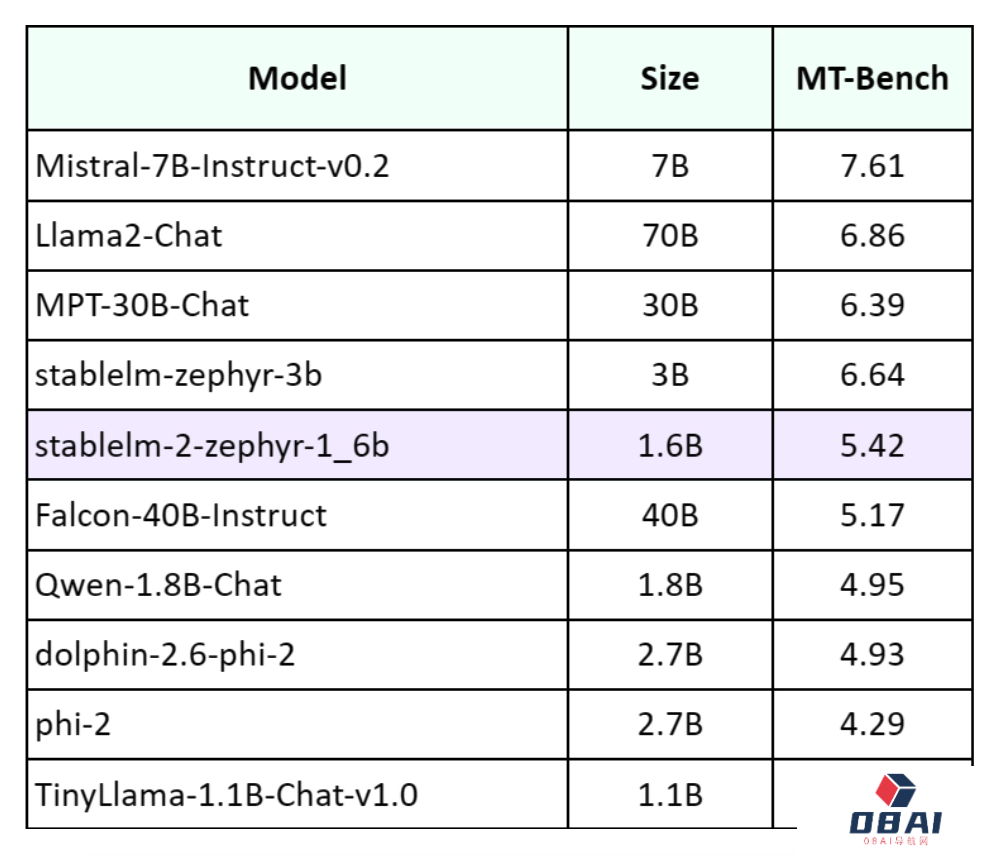The width and height of the screenshot is (1003, 856).
Task: Select the 1.6B size cell
Action: coord(669,445)
